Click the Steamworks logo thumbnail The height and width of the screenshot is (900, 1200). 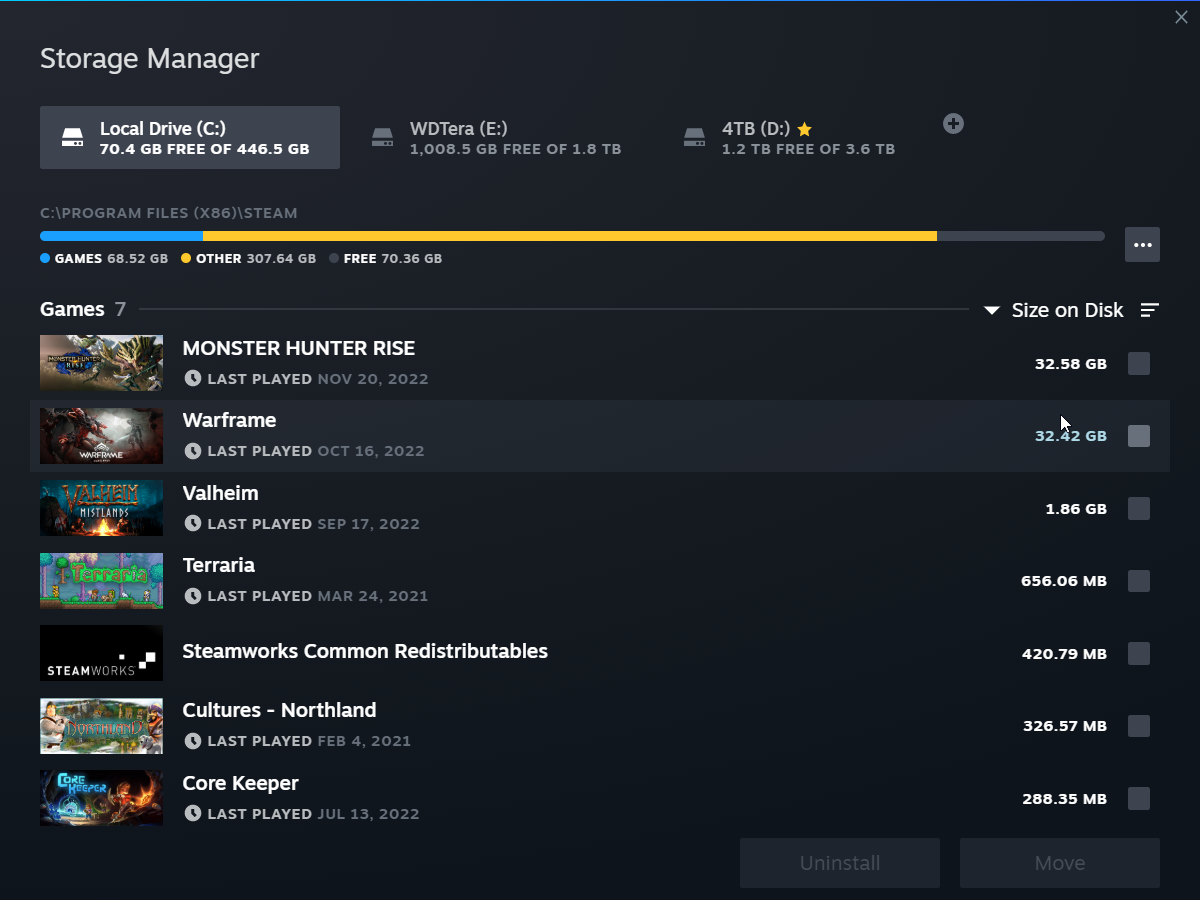tap(101, 653)
